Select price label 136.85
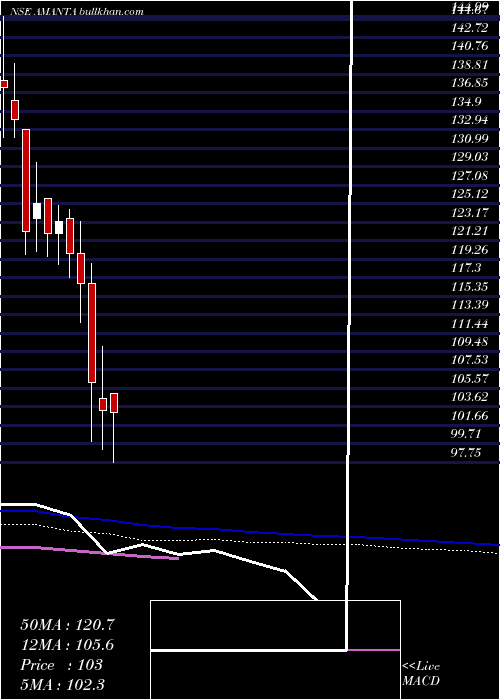The image size is (500, 700). tap(470, 83)
